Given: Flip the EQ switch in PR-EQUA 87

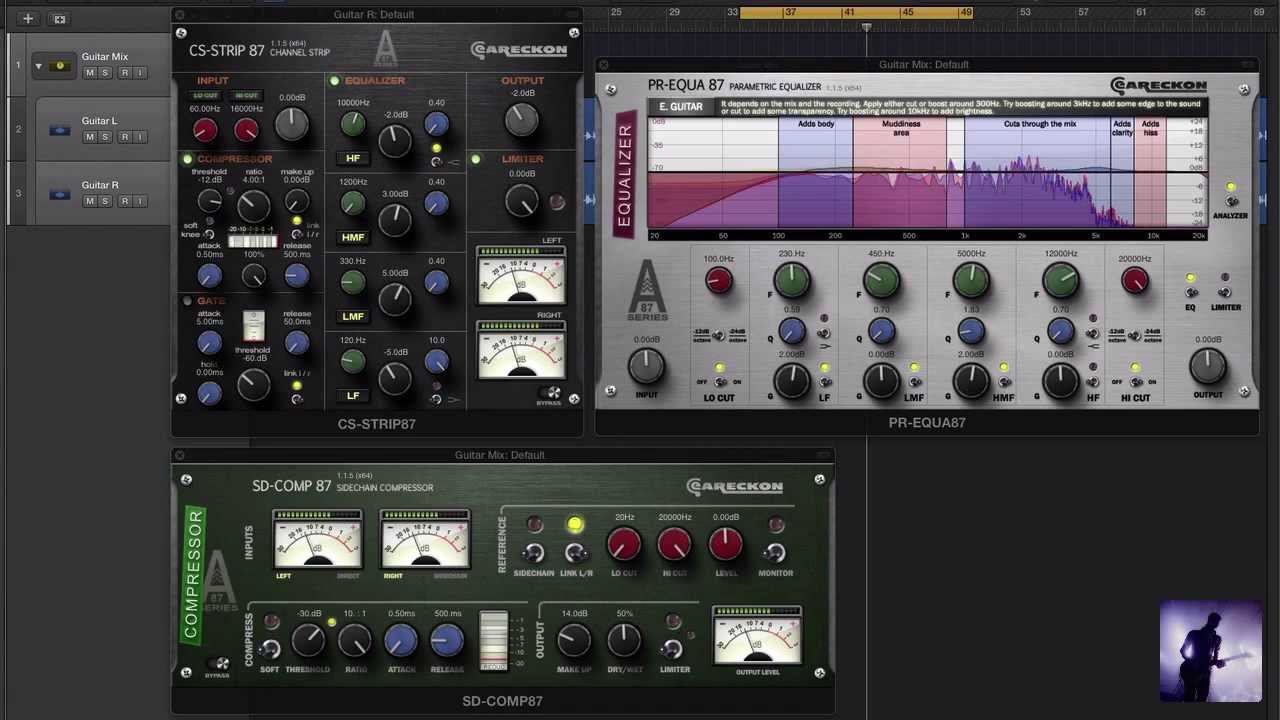Looking at the screenshot, I should point(1191,292).
